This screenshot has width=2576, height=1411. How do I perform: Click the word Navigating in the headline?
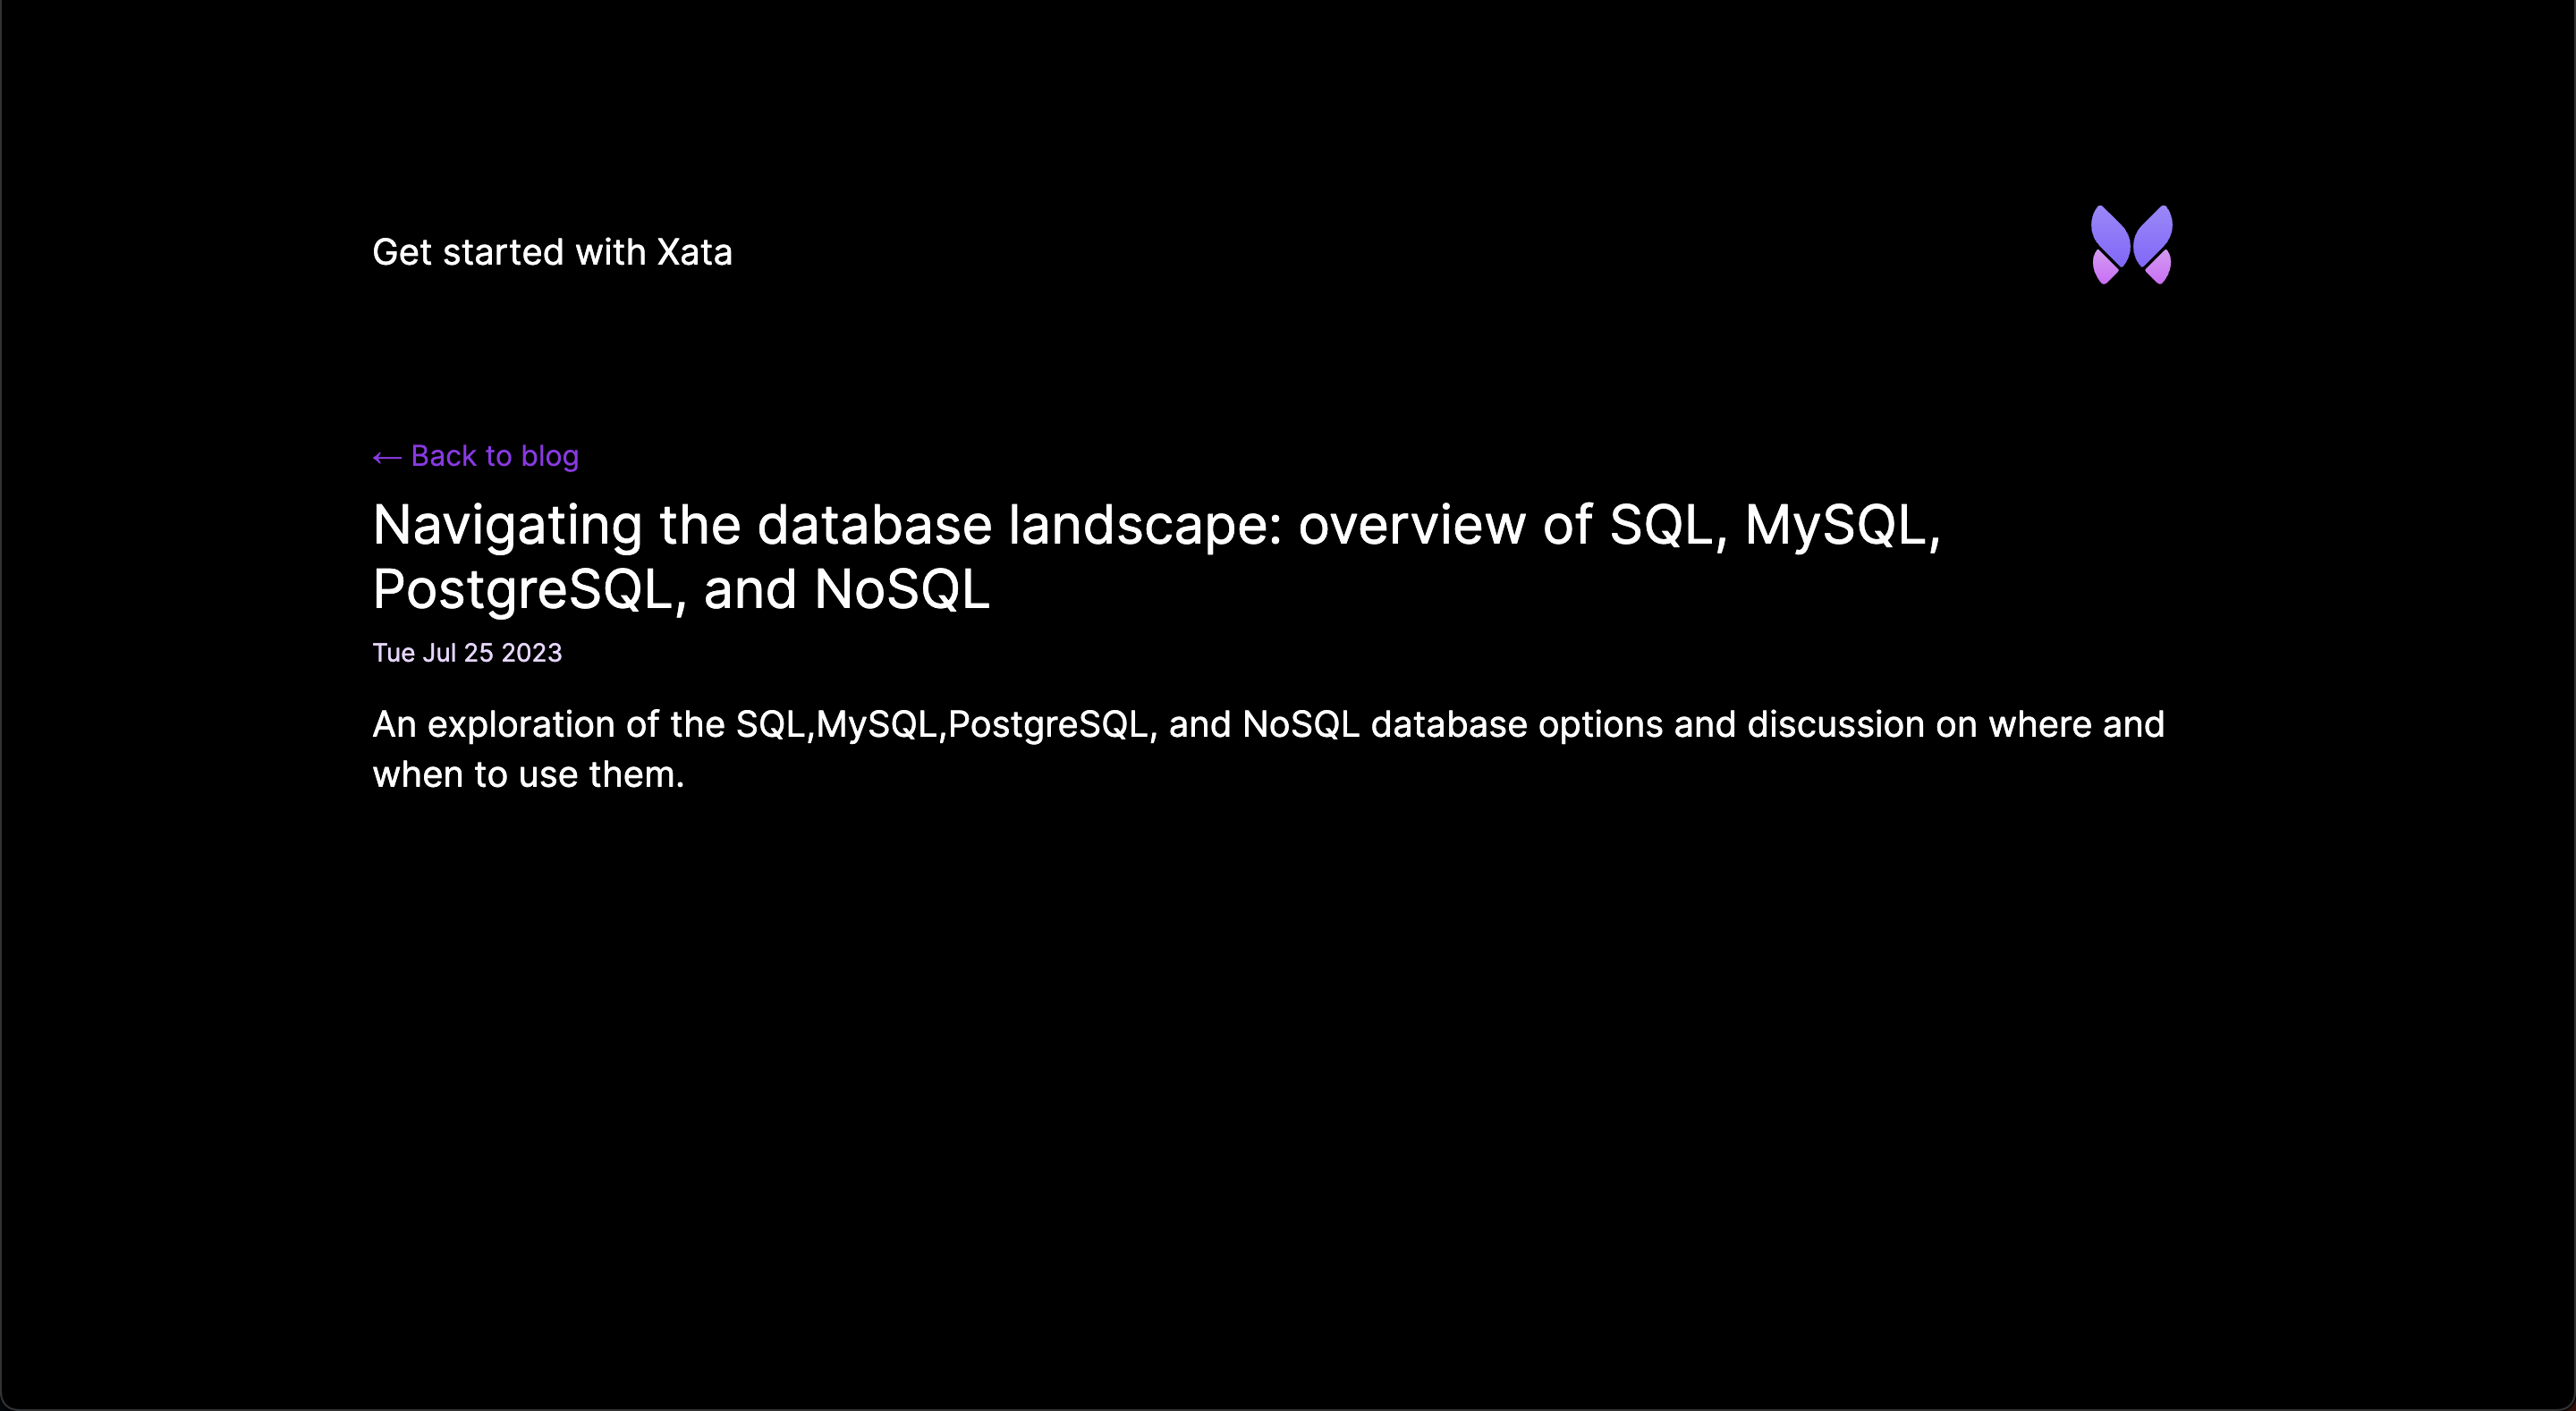[x=508, y=526]
